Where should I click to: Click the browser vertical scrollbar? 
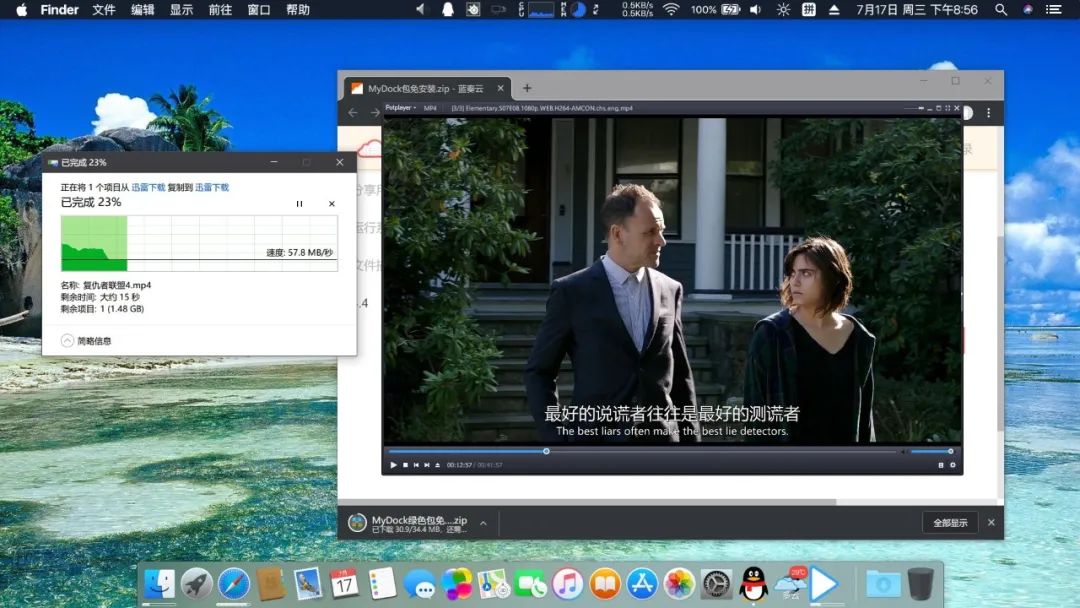(1000, 333)
